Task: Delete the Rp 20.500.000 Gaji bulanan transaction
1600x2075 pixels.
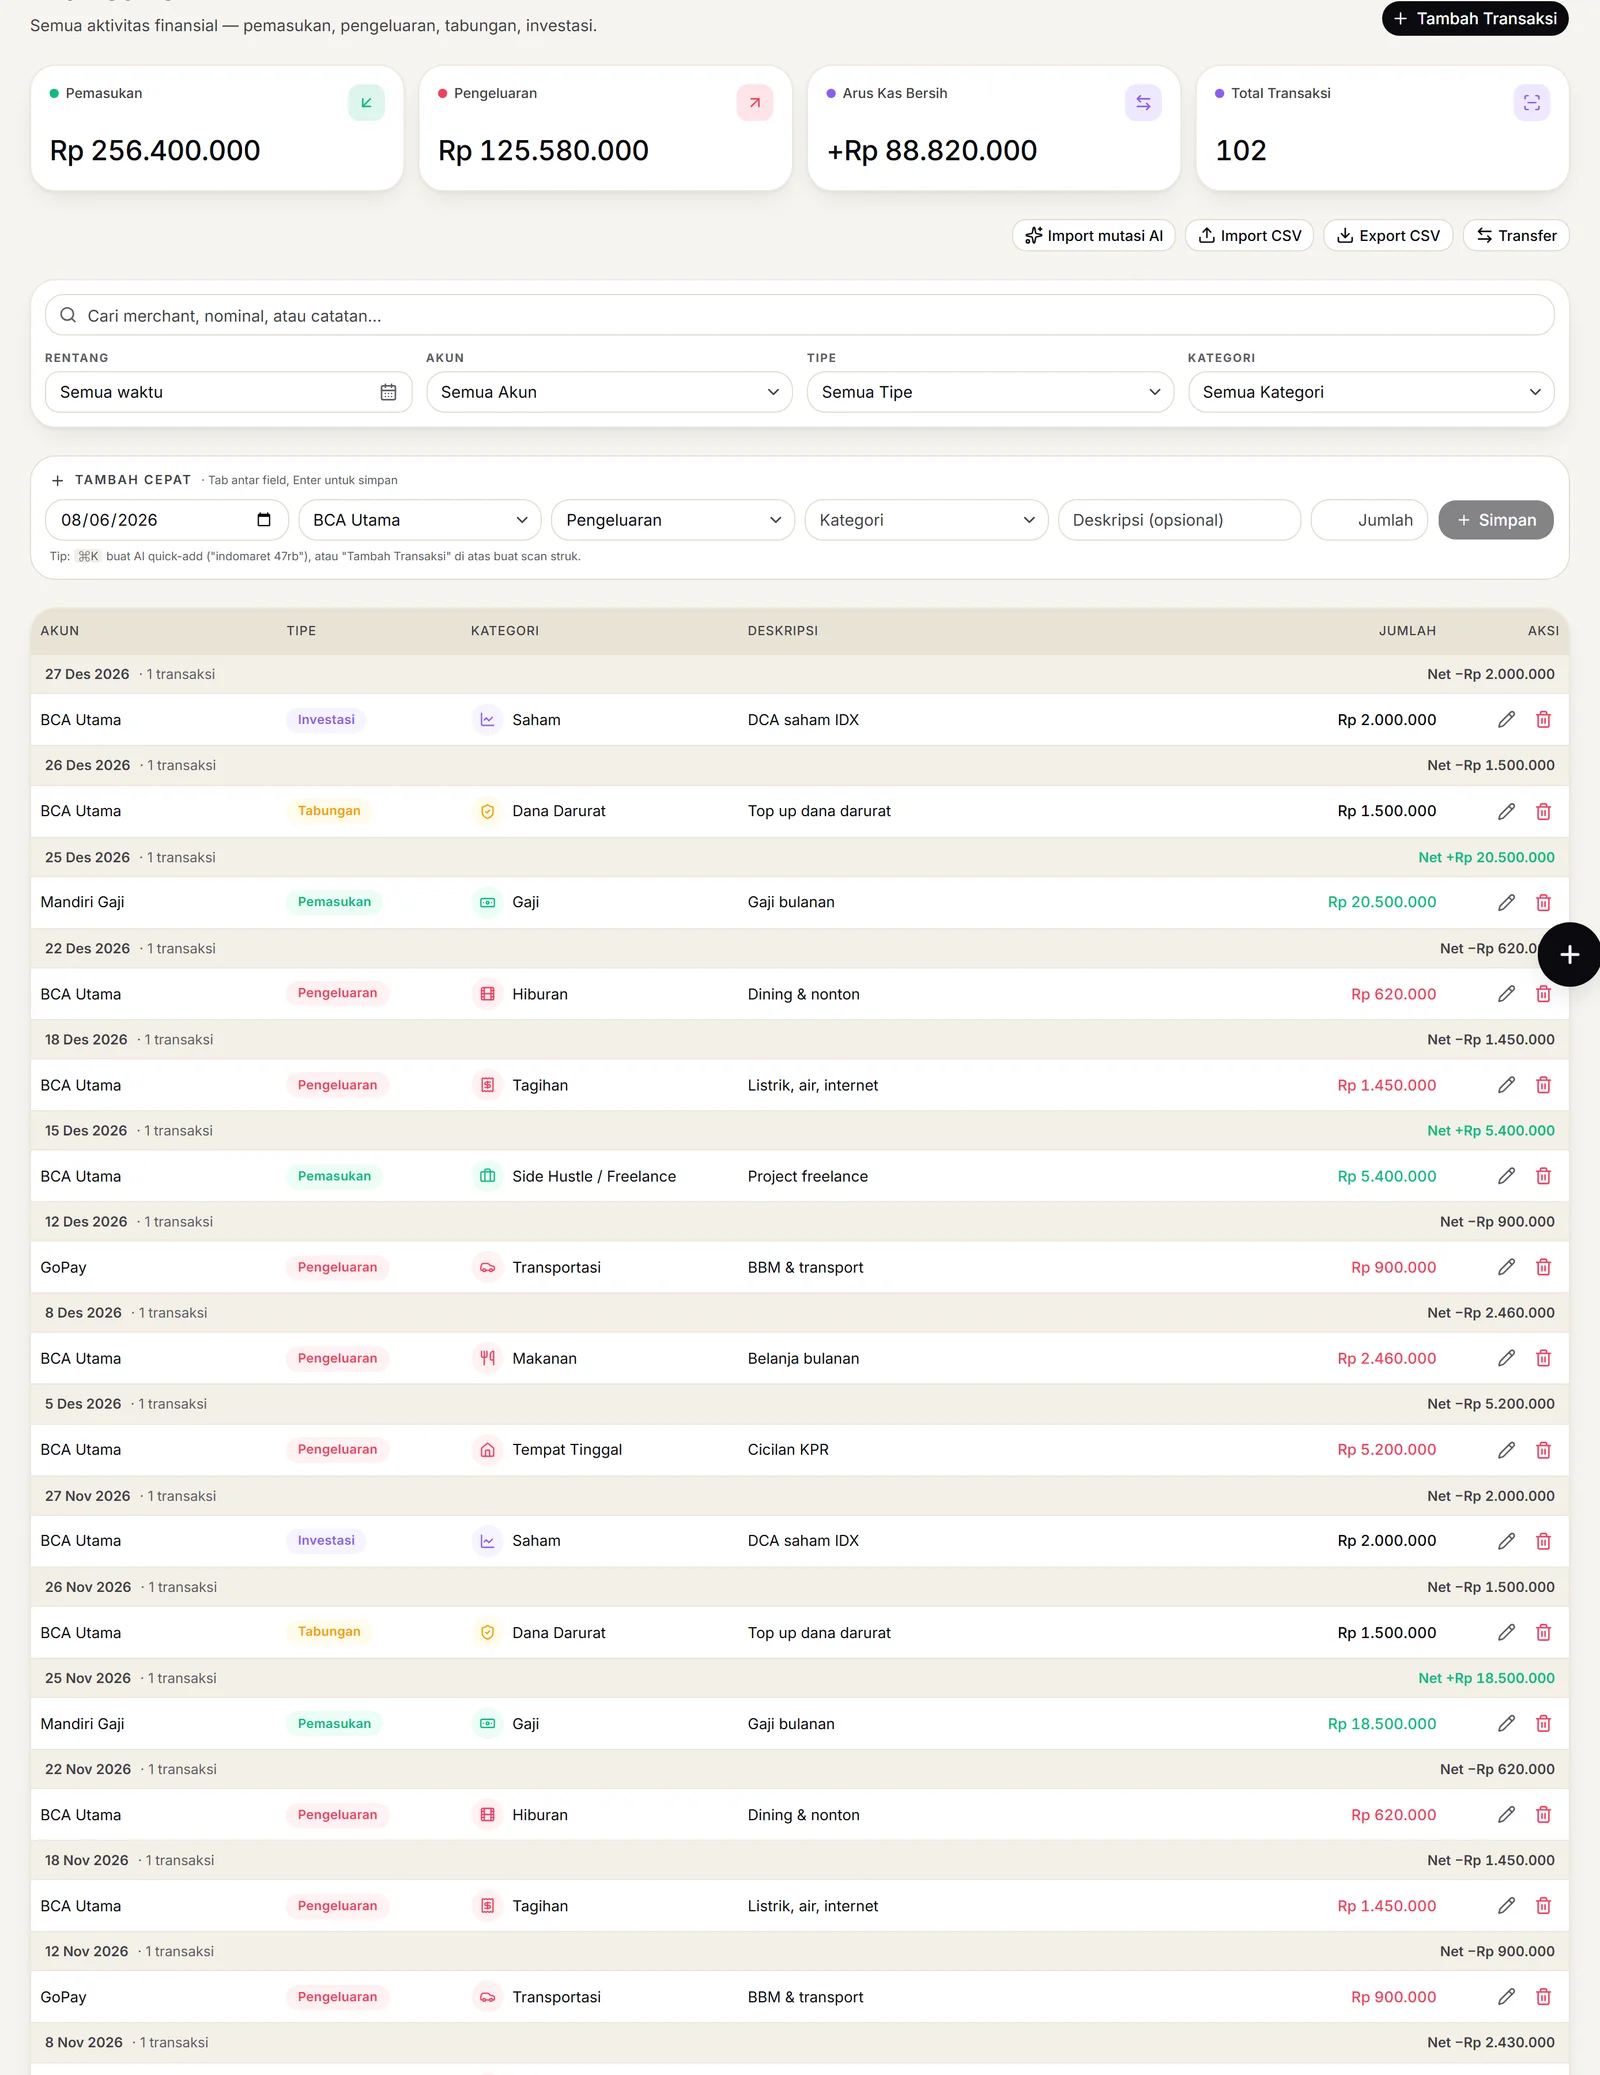Action: click(x=1544, y=902)
